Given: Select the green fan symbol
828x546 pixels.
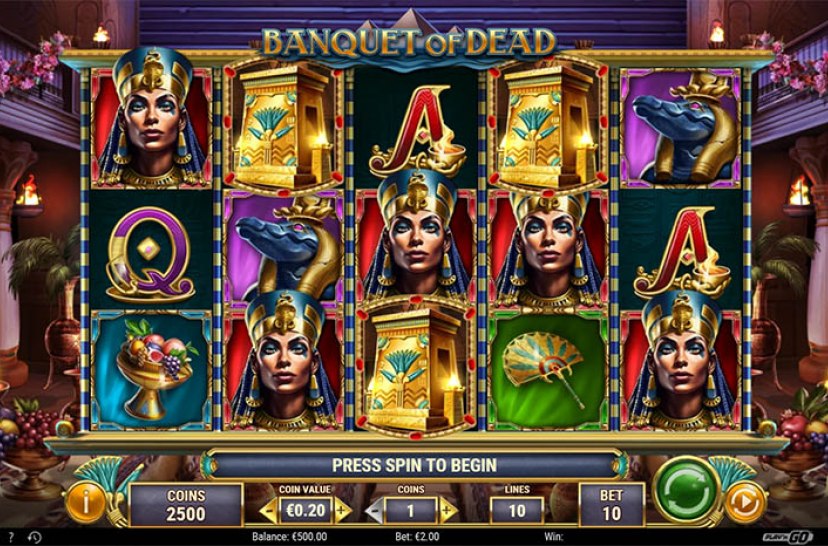Looking at the screenshot, I should [x=548, y=371].
